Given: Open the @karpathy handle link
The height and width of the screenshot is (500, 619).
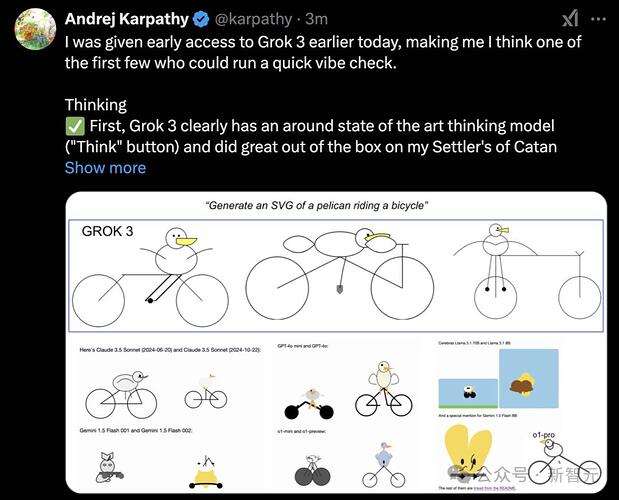Looking at the screenshot, I should [253, 19].
